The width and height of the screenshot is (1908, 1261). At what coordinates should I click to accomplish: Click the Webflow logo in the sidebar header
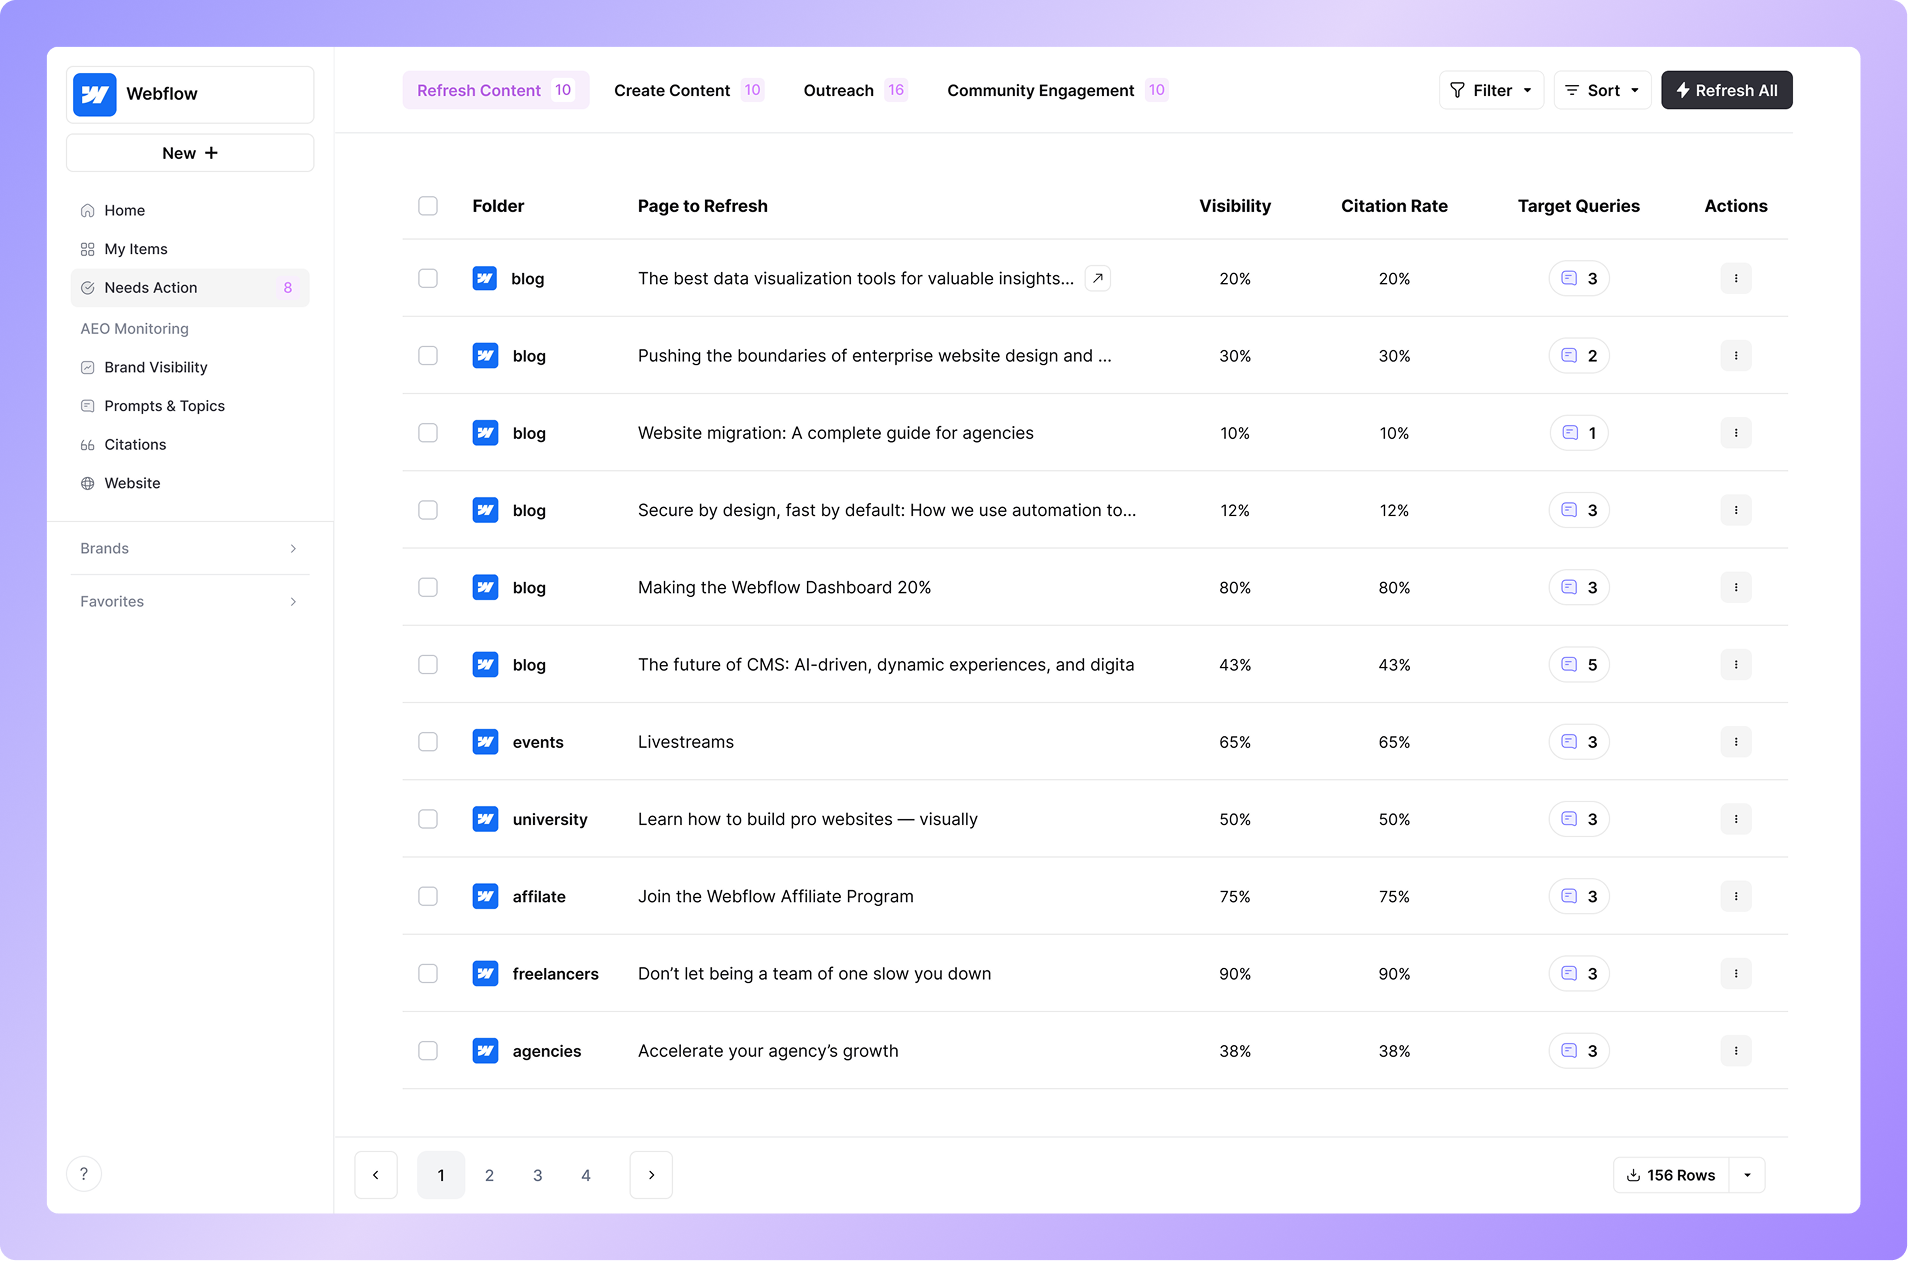click(95, 94)
